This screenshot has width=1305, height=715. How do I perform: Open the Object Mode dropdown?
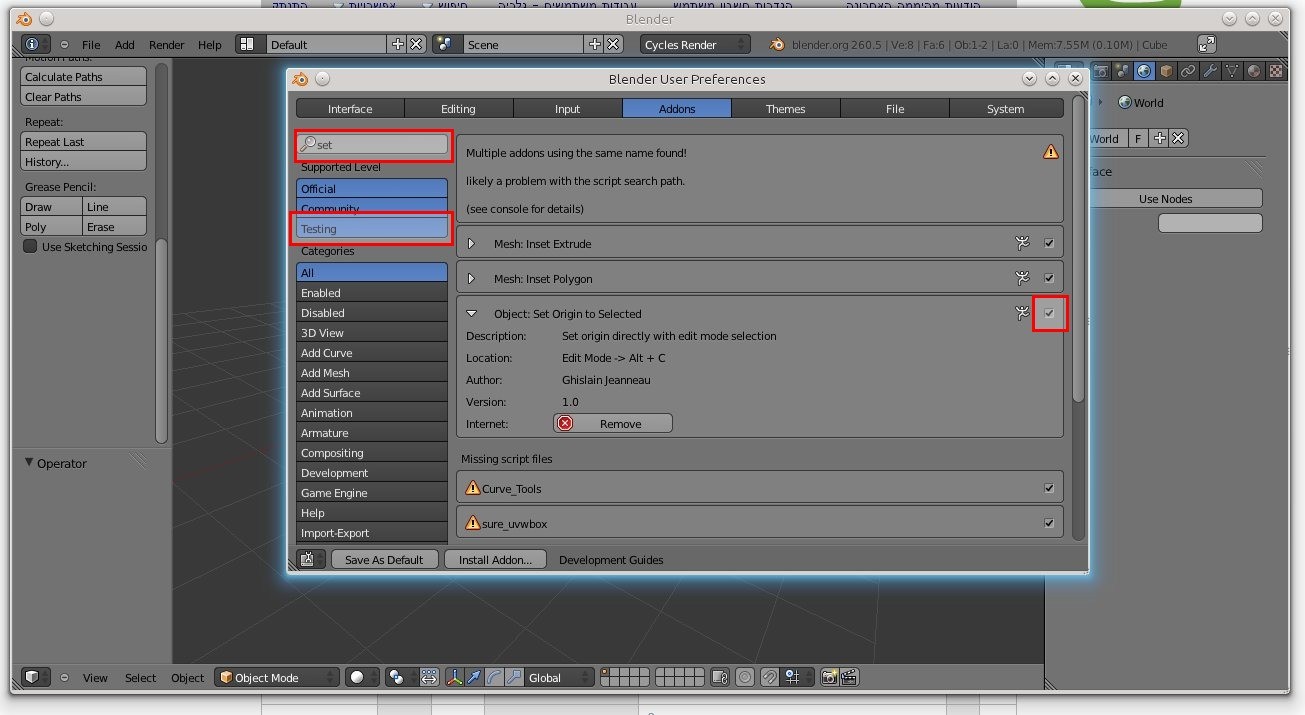[277, 677]
